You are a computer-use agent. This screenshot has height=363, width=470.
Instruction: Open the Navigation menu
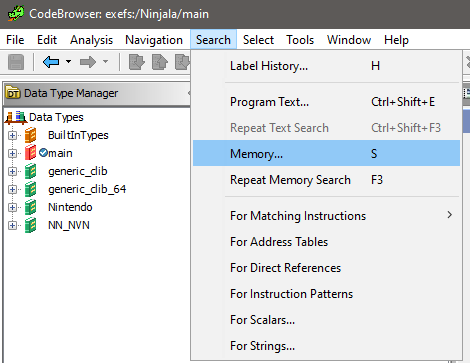click(x=154, y=40)
